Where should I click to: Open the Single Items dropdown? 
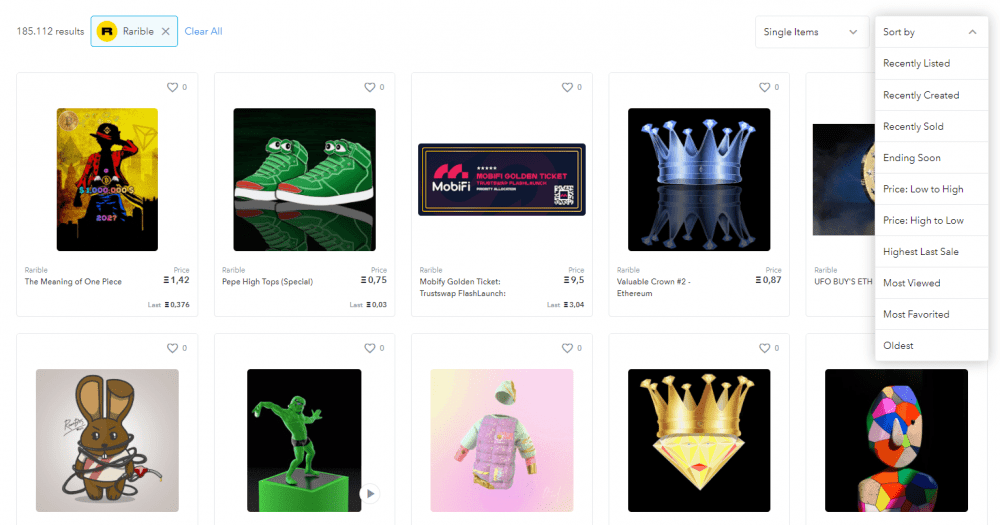(x=811, y=32)
